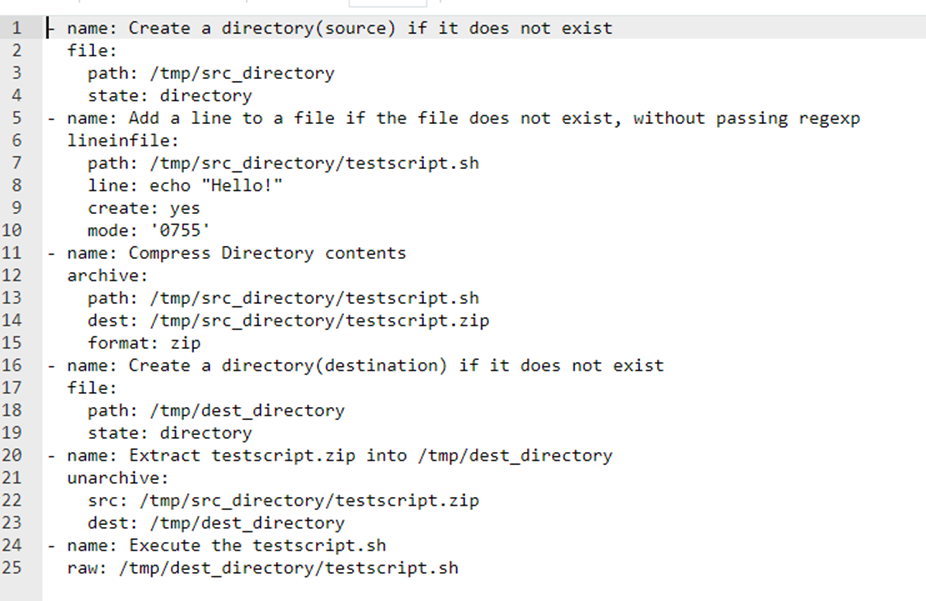Click 'Execute the testscript.sh' task name
Image resolution: width=926 pixels, height=601 pixels.
257,545
